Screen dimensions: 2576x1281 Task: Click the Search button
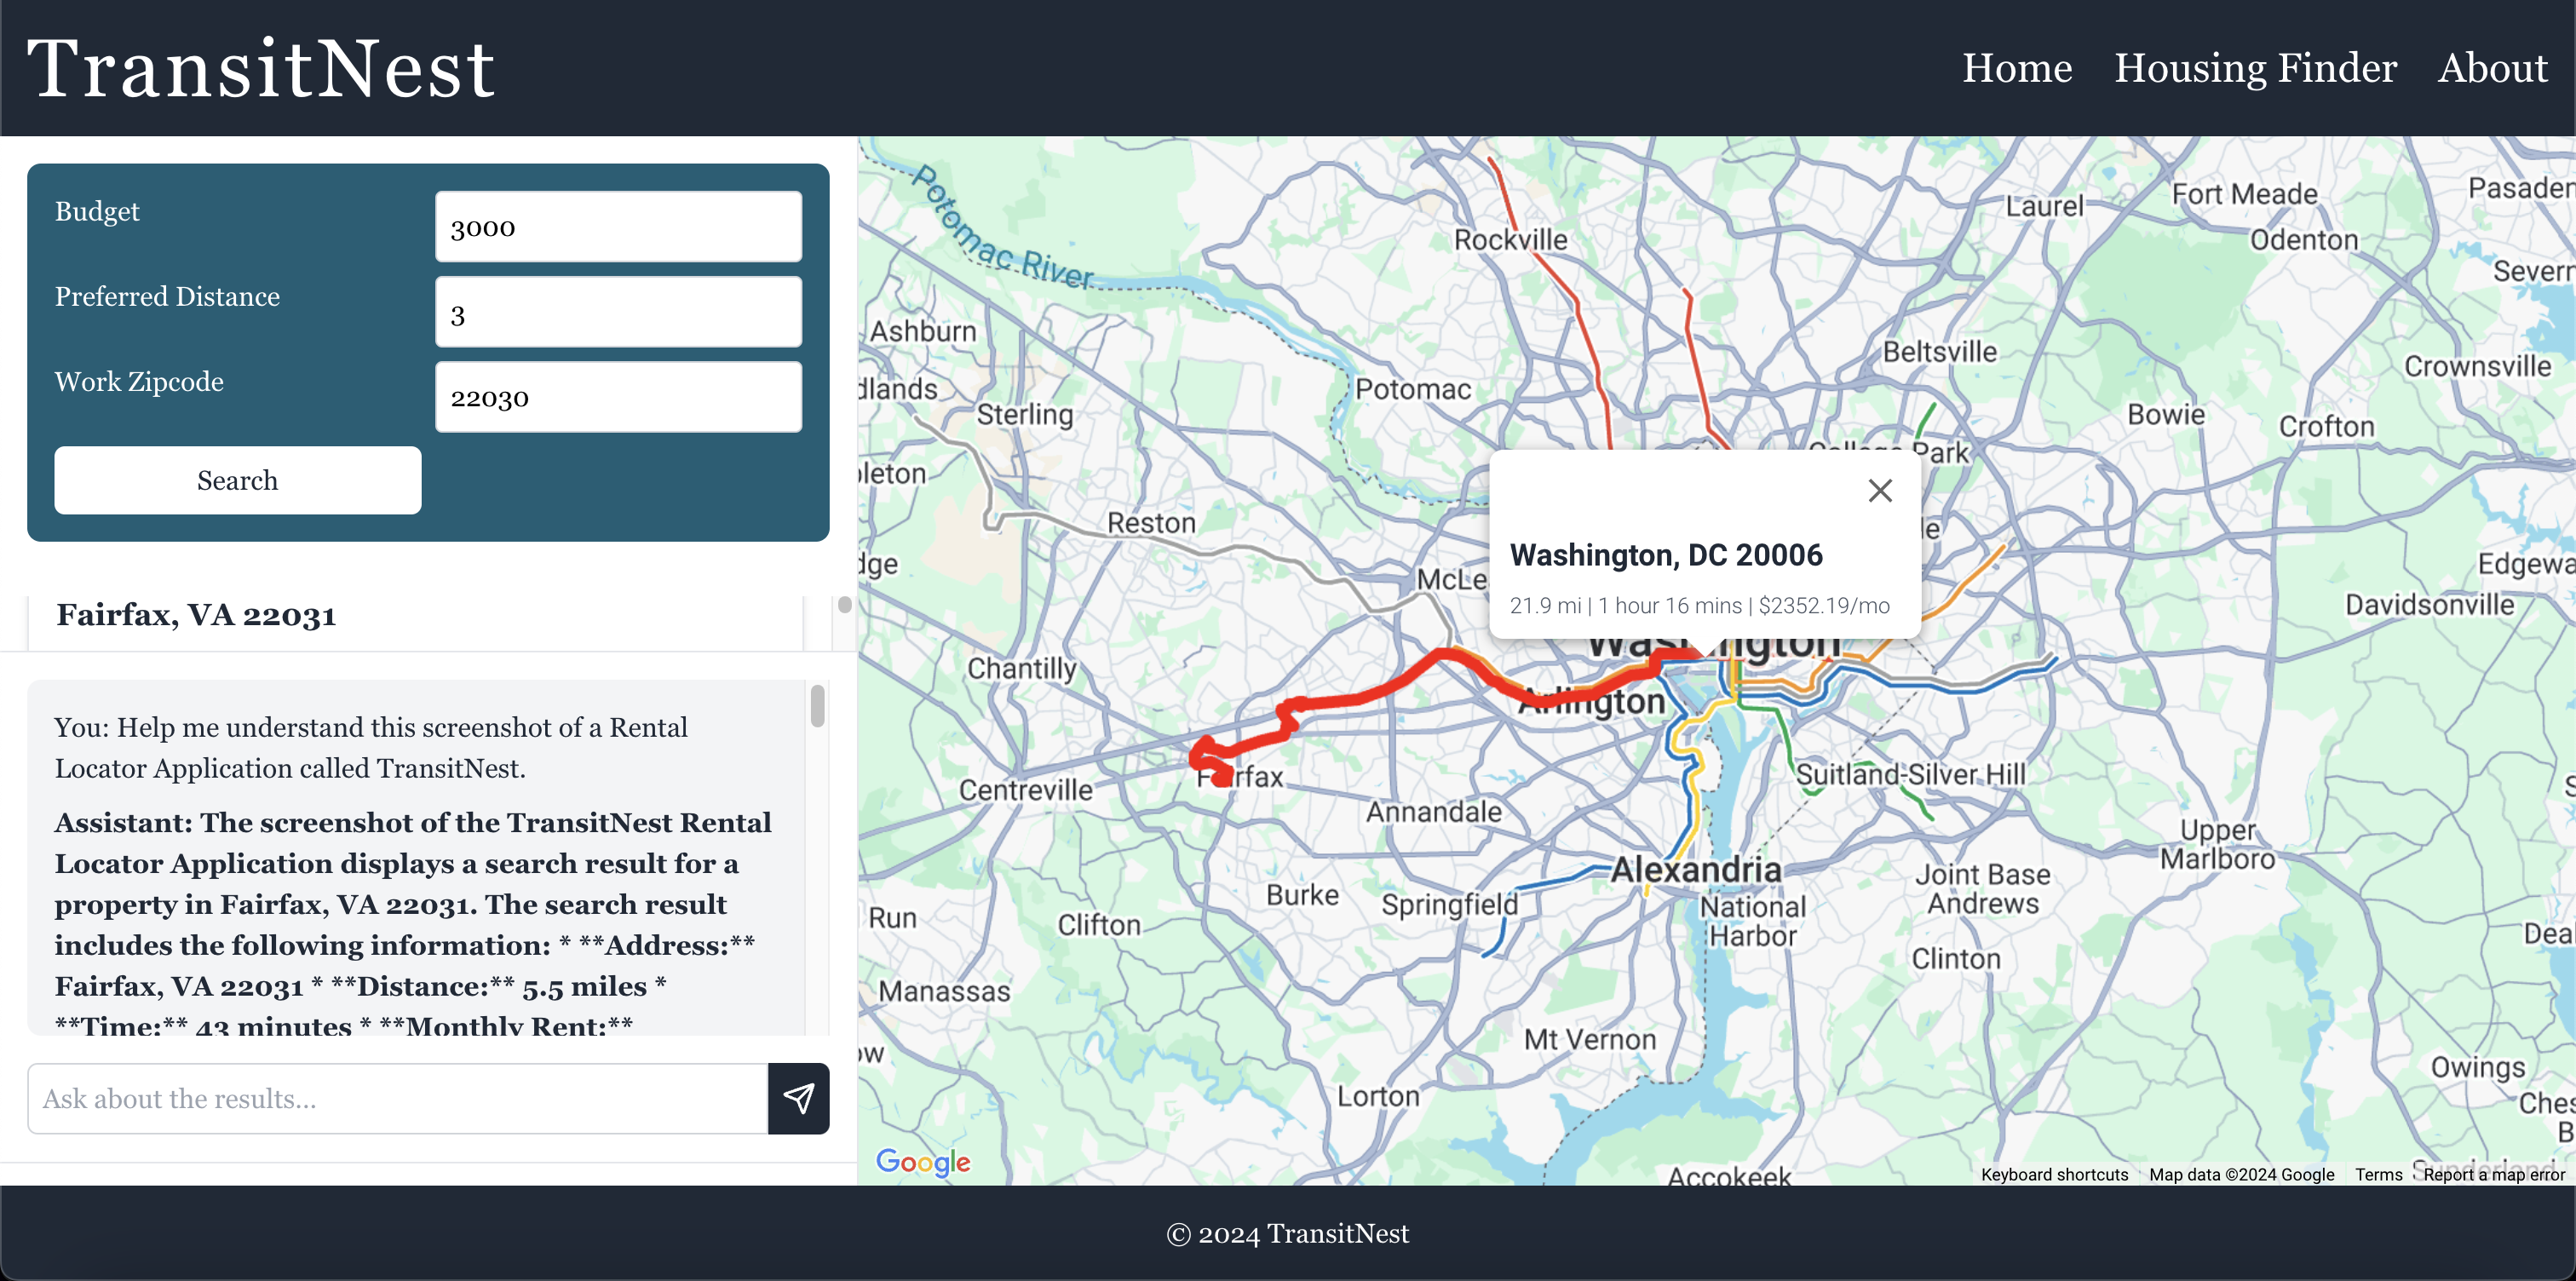[238, 480]
